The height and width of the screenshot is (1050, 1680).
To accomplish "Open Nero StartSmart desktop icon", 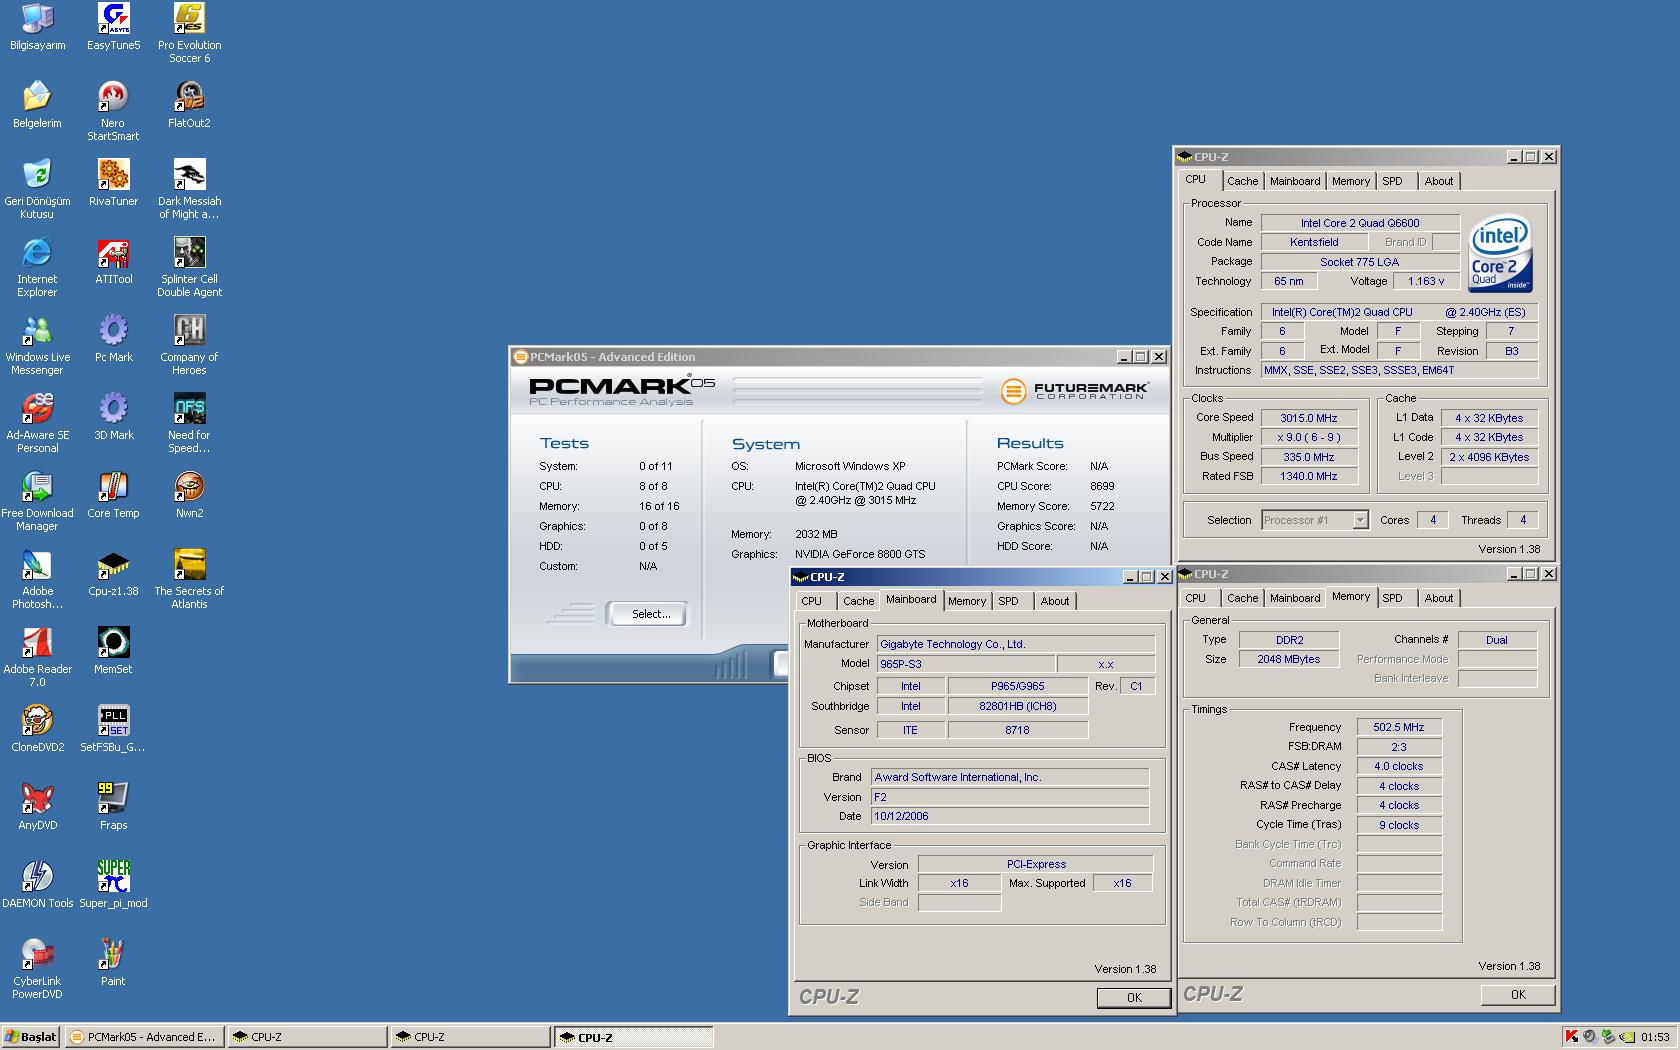I will (x=113, y=111).
